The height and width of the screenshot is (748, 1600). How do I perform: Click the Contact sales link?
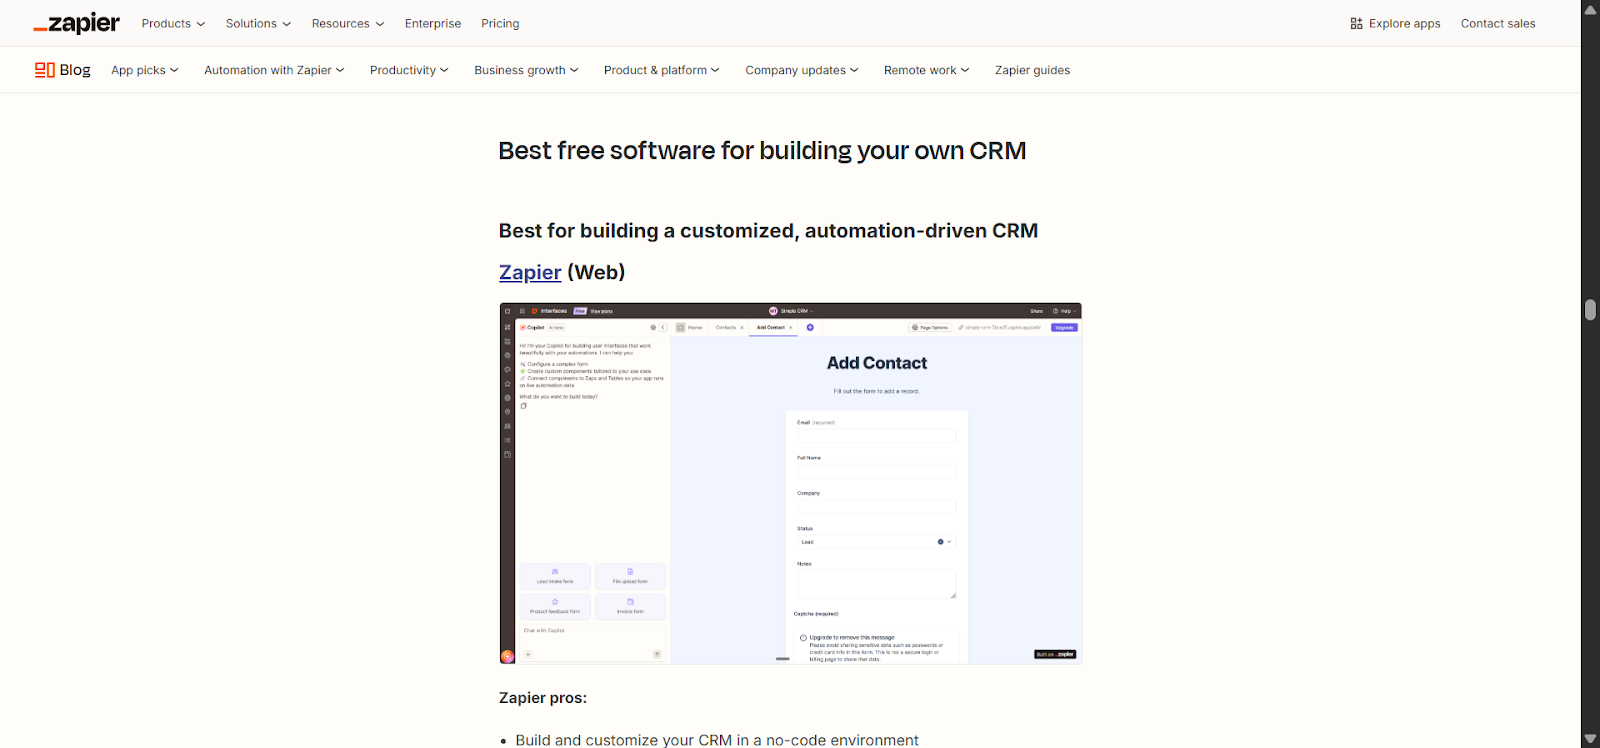[x=1498, y=23]
